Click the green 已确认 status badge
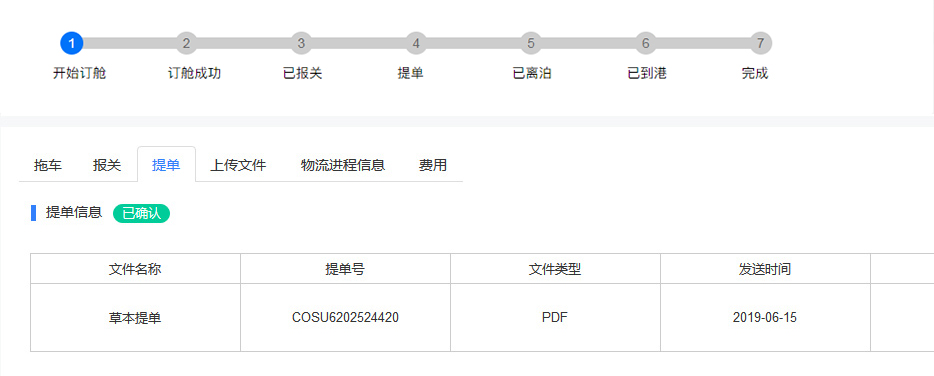 [x=141, y=213]
